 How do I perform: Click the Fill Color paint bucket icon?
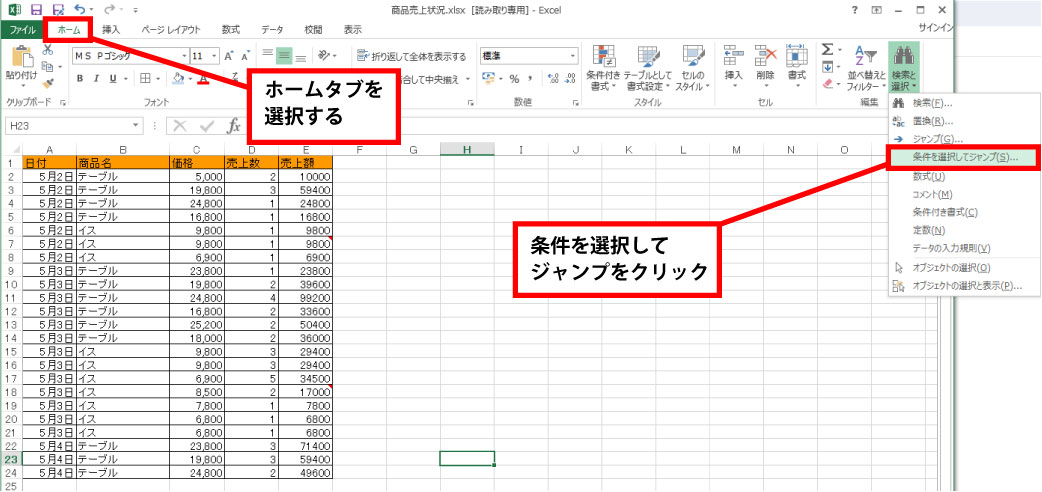[x=178, y=78]
